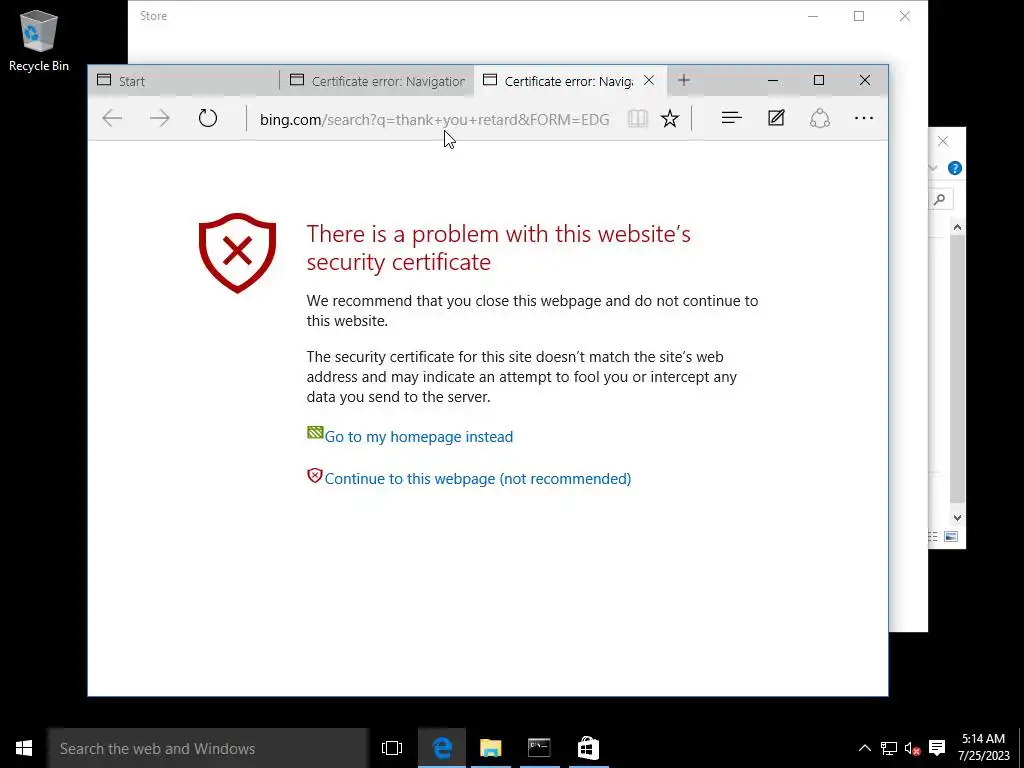1024x768 pixels.
Task: Switch to the Start tab
Action: point(183,81)
